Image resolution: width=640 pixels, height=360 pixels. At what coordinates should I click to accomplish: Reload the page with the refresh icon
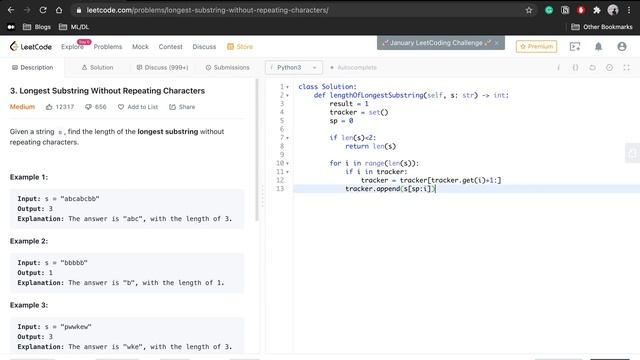tap(43, 10)
